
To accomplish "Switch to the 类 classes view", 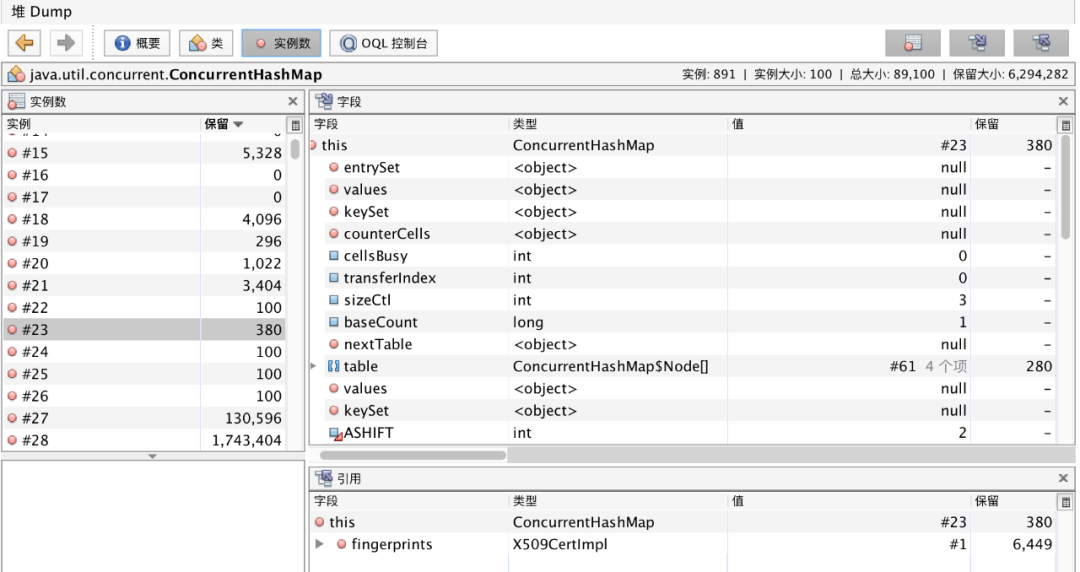I will pyautogui.click(x=205, y=43).
